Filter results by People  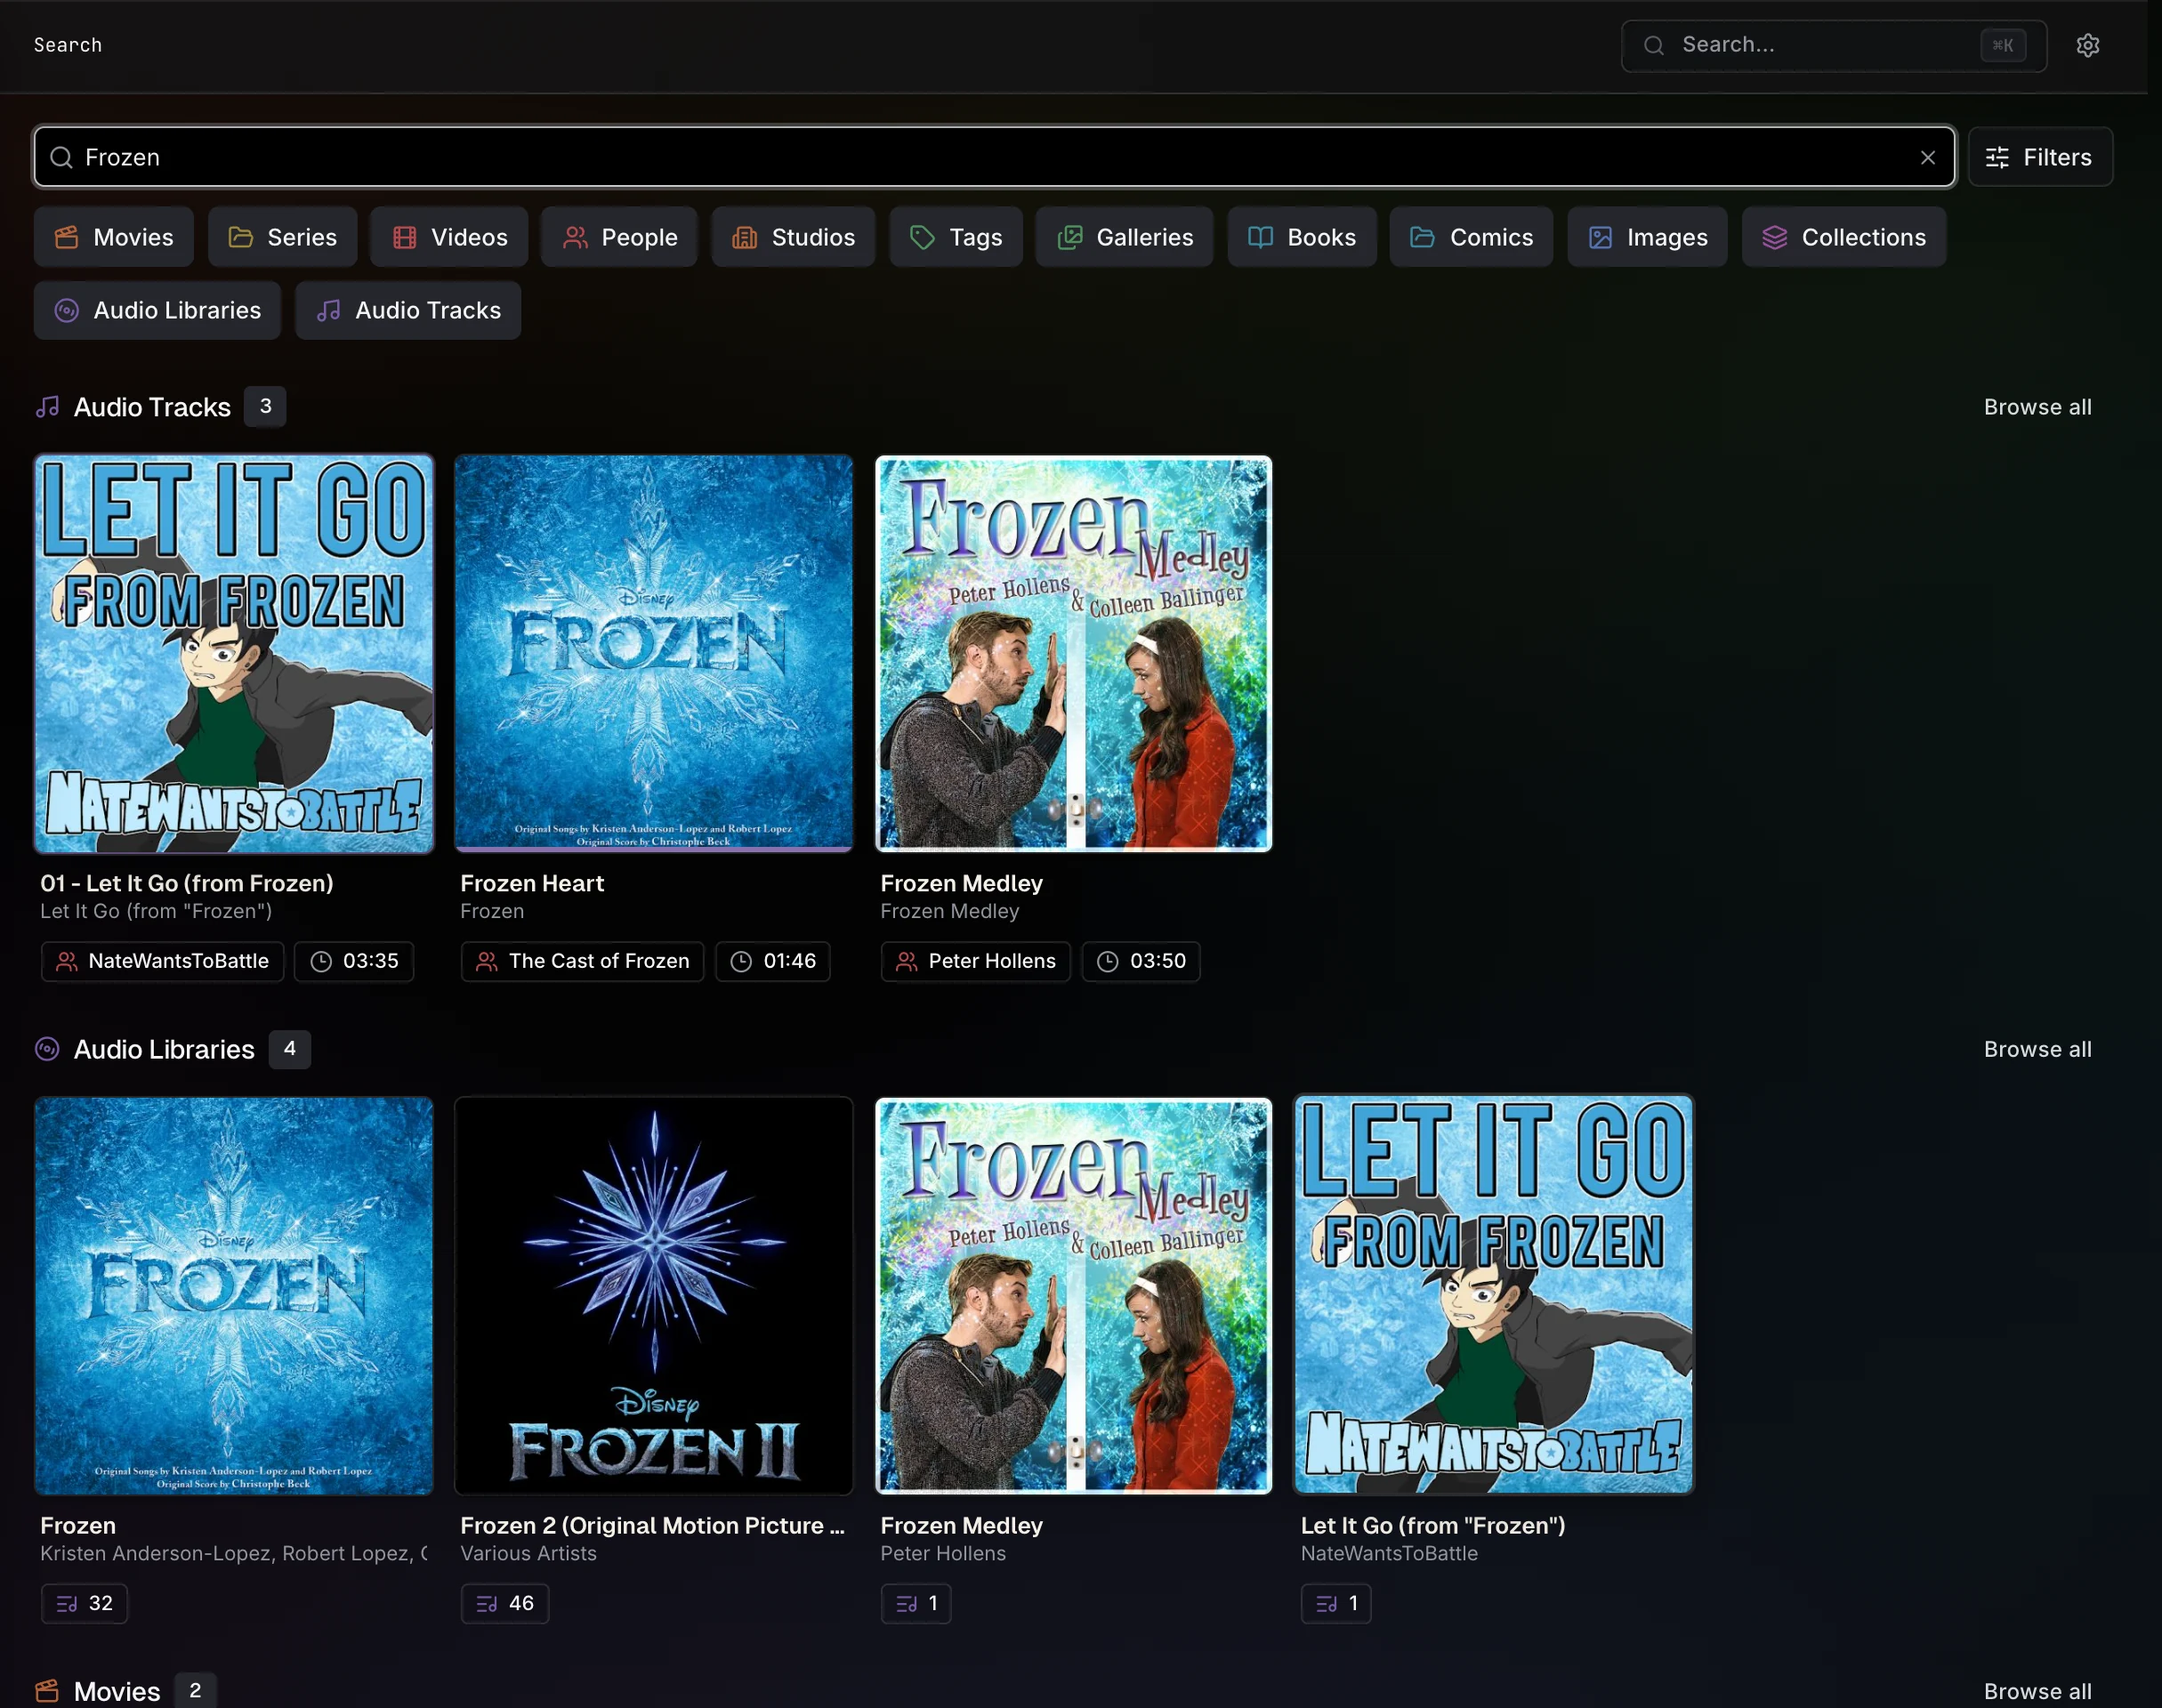[619, 237]
